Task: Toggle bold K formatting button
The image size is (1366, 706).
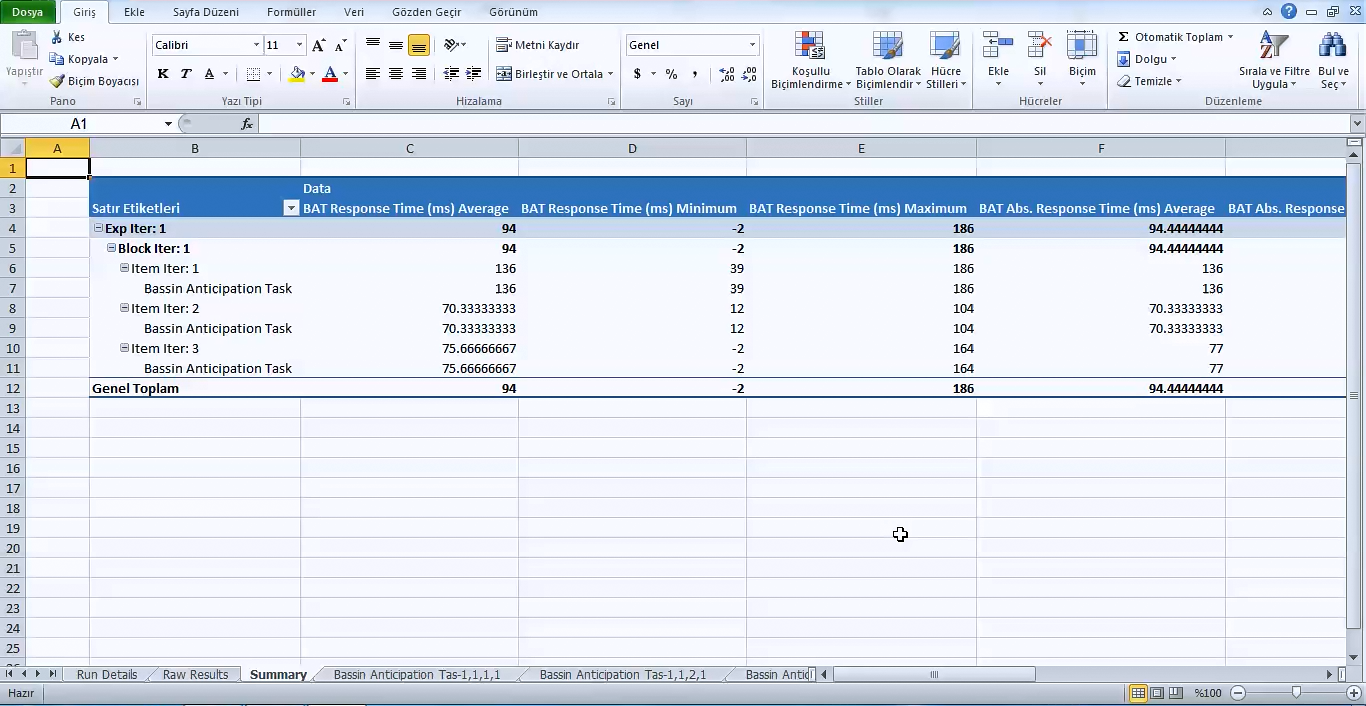Action: pos(163,74)
